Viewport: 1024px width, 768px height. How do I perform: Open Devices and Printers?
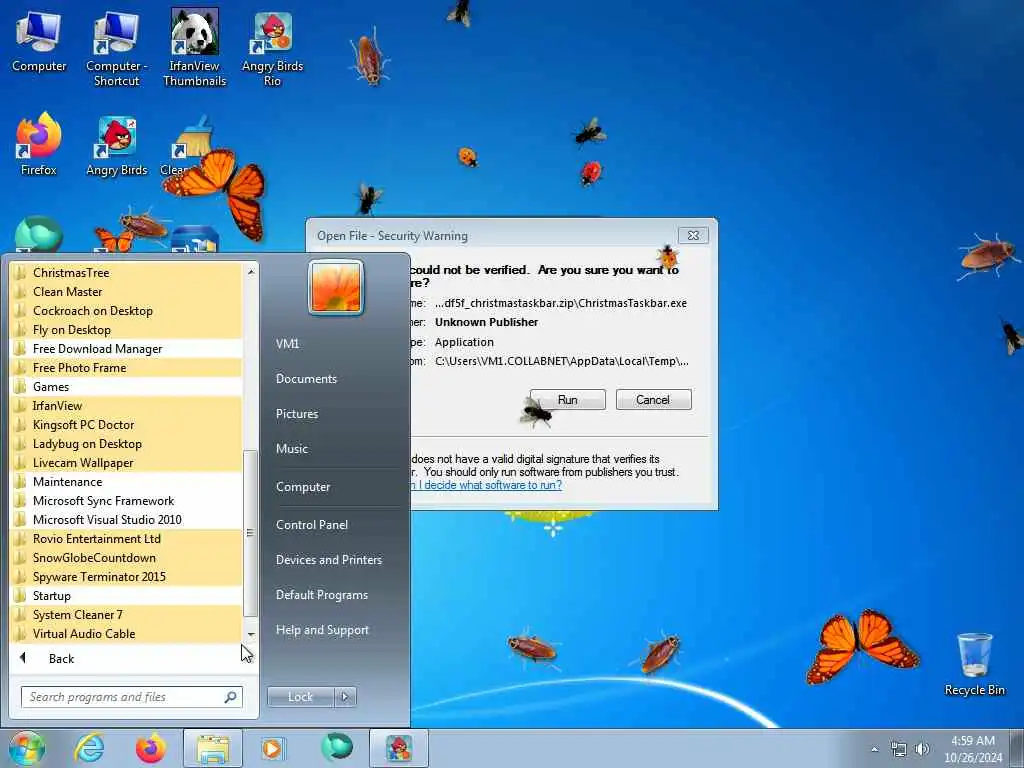click(x=328, y=560)
